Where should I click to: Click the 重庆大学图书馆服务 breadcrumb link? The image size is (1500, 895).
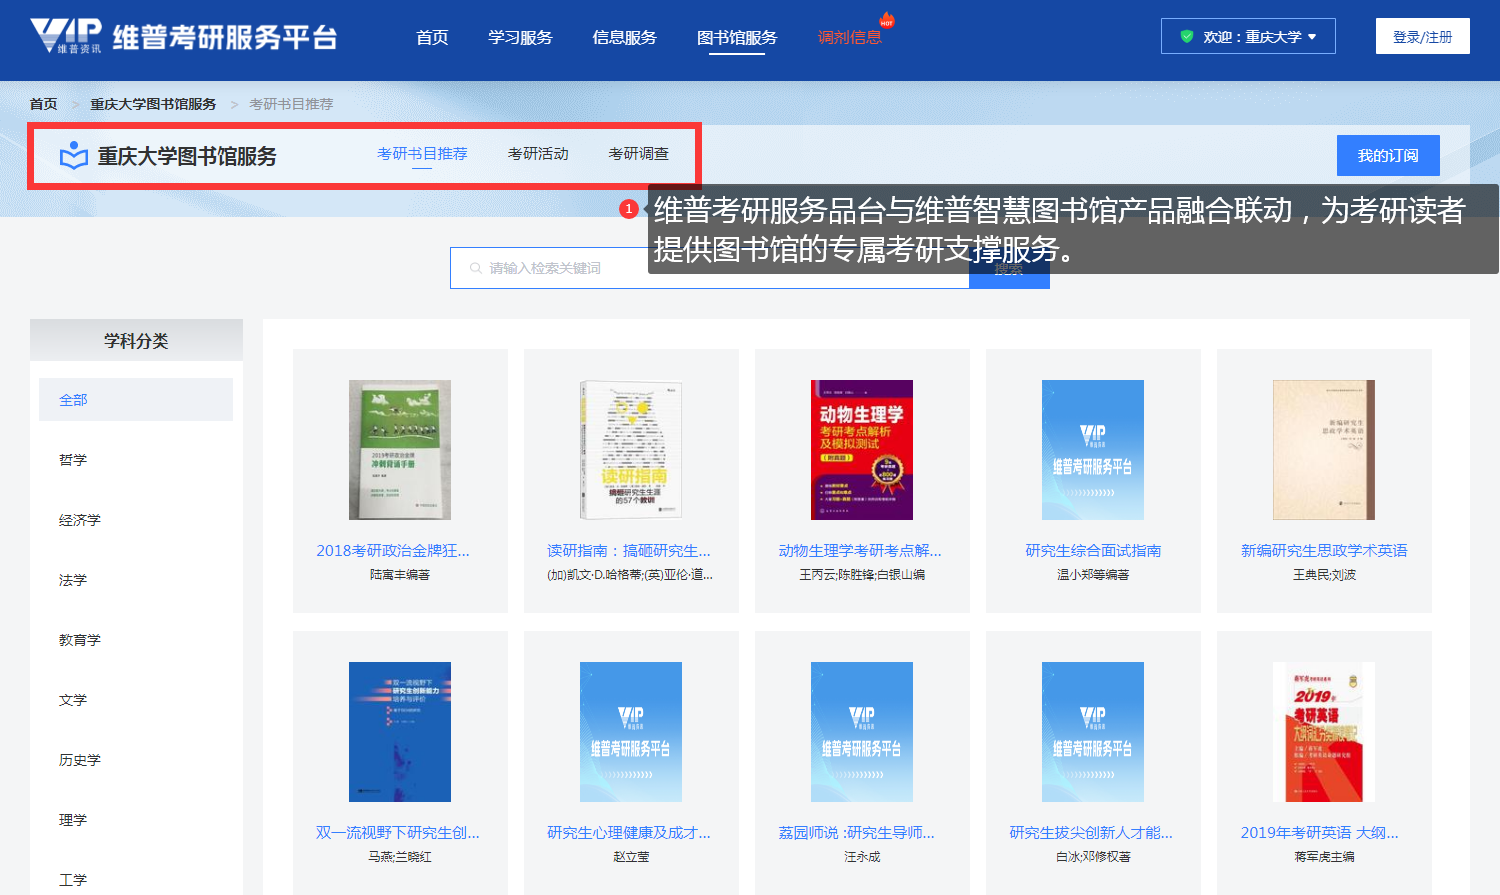pos(153,104)
